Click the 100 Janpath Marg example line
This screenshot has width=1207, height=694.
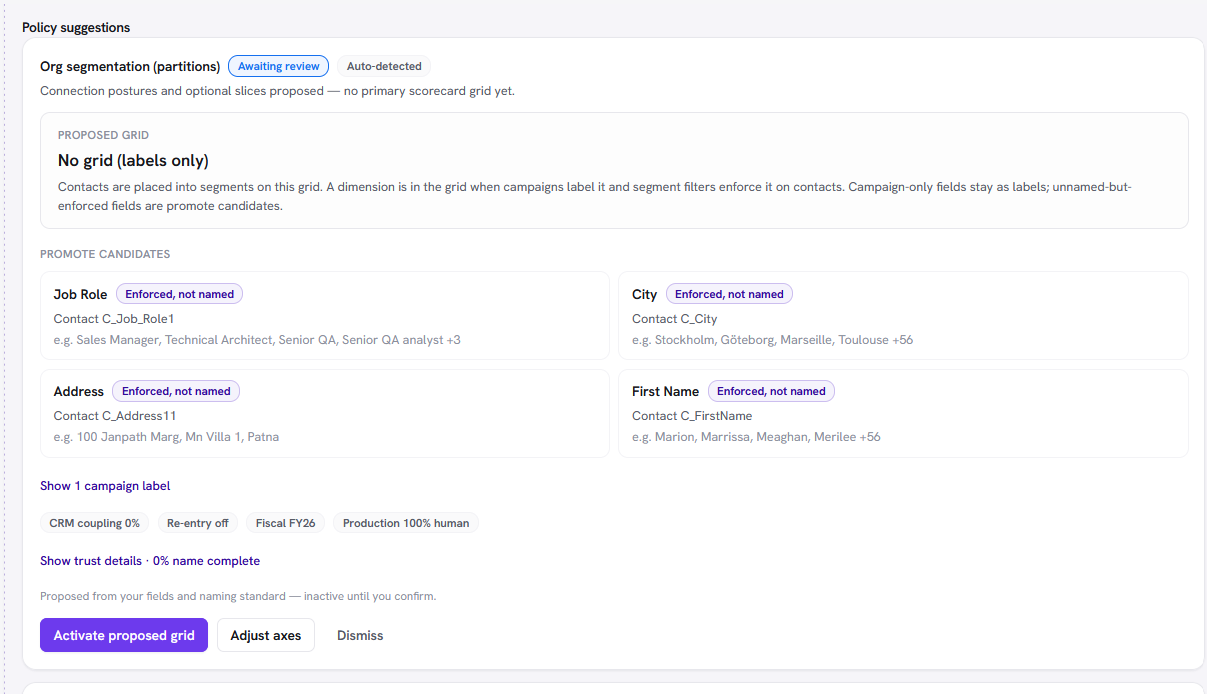click(166, 437)
